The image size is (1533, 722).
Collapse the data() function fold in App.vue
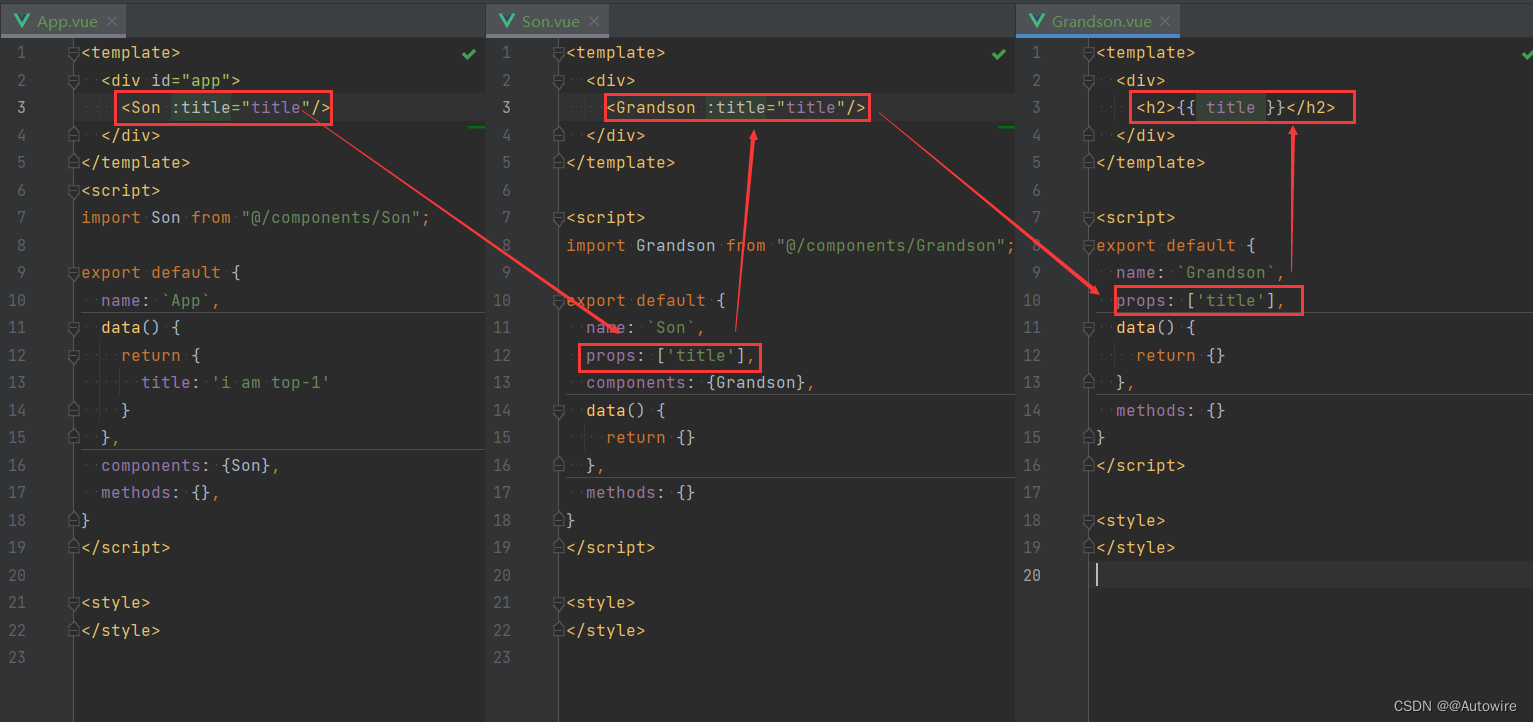click(x=73, y=327)
